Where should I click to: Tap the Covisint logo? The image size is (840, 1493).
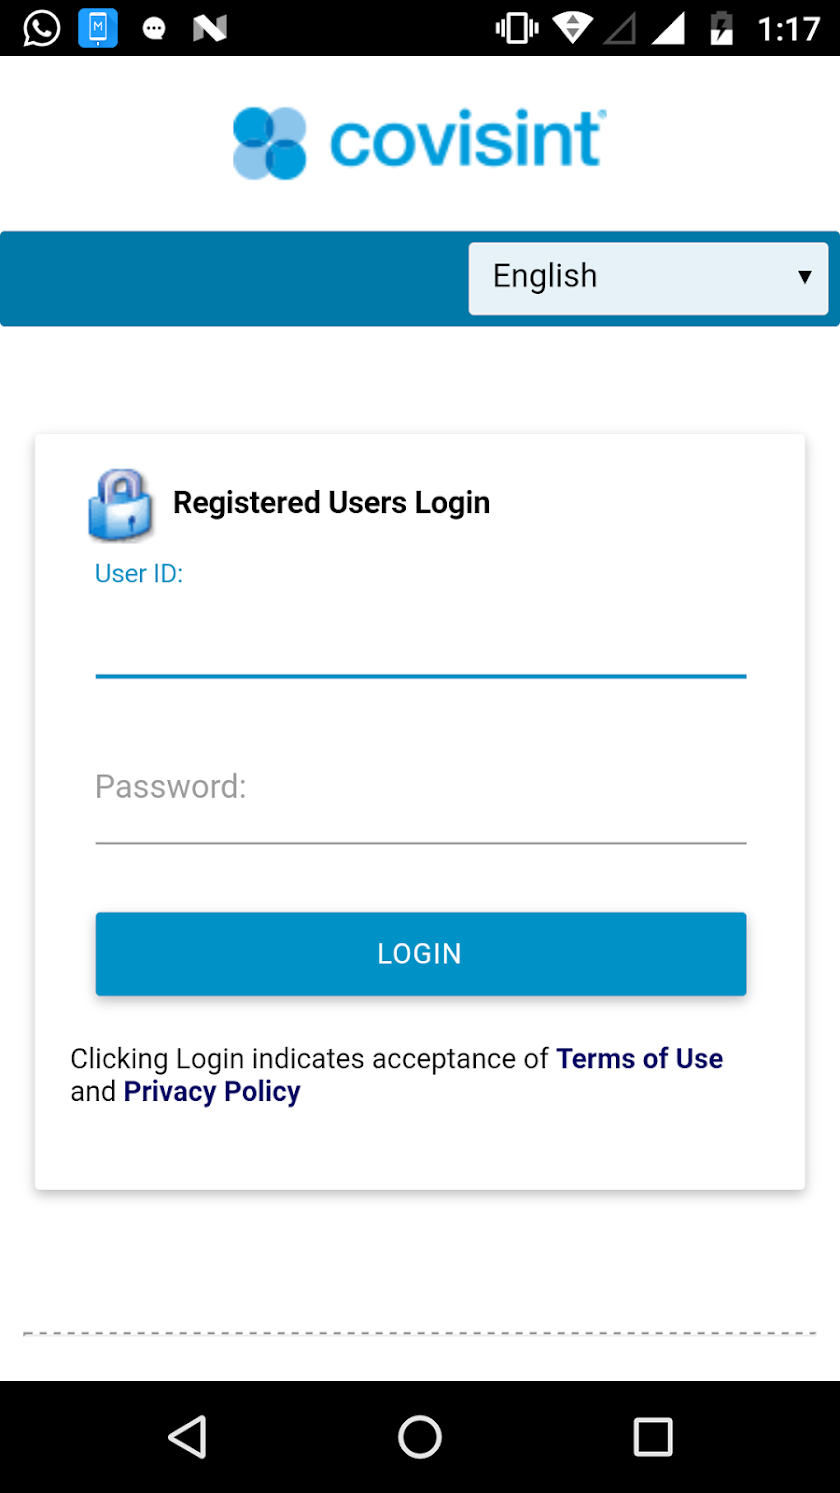420,143
